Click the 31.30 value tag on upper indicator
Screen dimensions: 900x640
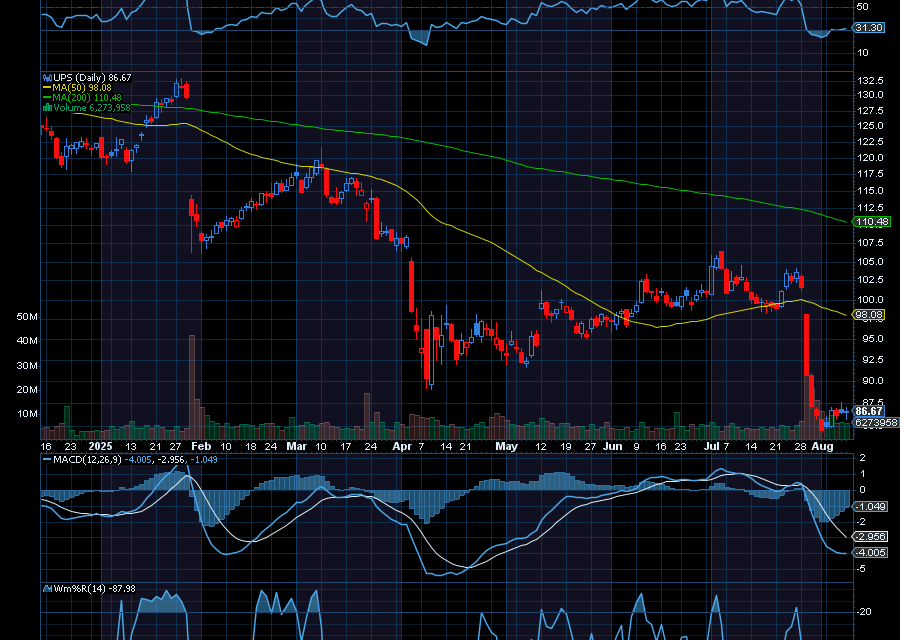868,28
